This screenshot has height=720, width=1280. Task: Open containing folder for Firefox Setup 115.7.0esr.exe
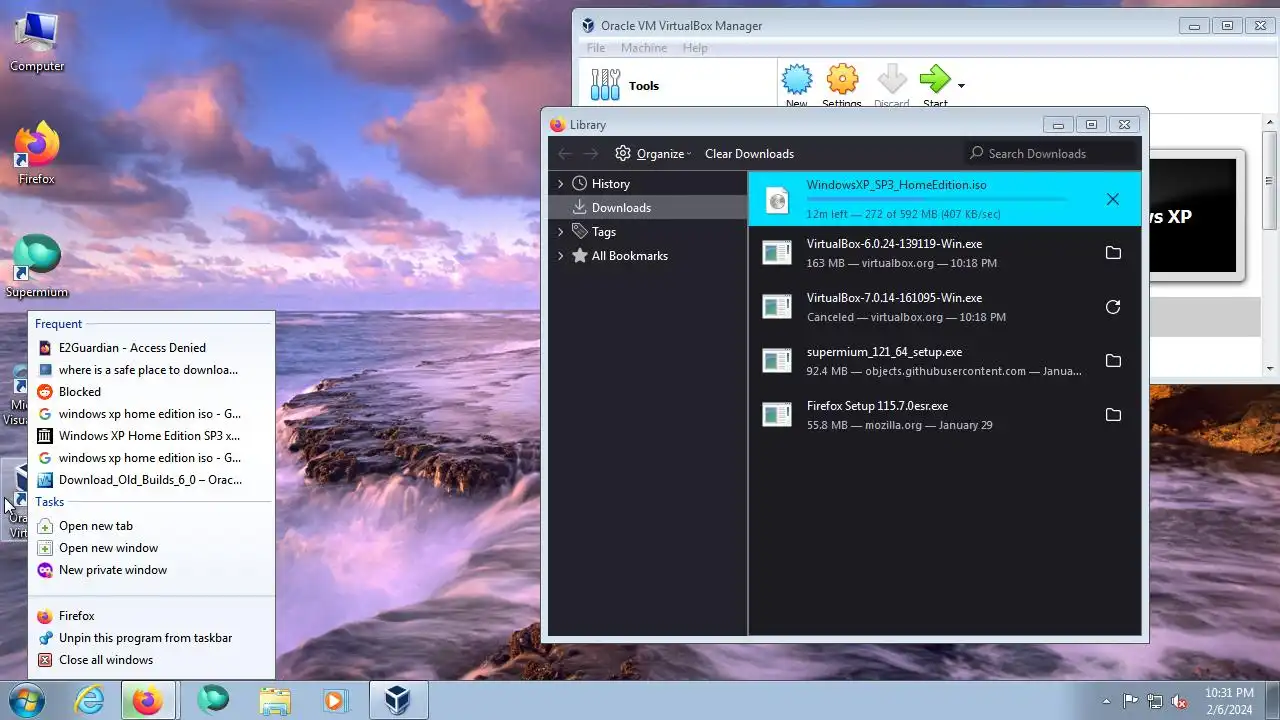click(x=1113, y=415)
